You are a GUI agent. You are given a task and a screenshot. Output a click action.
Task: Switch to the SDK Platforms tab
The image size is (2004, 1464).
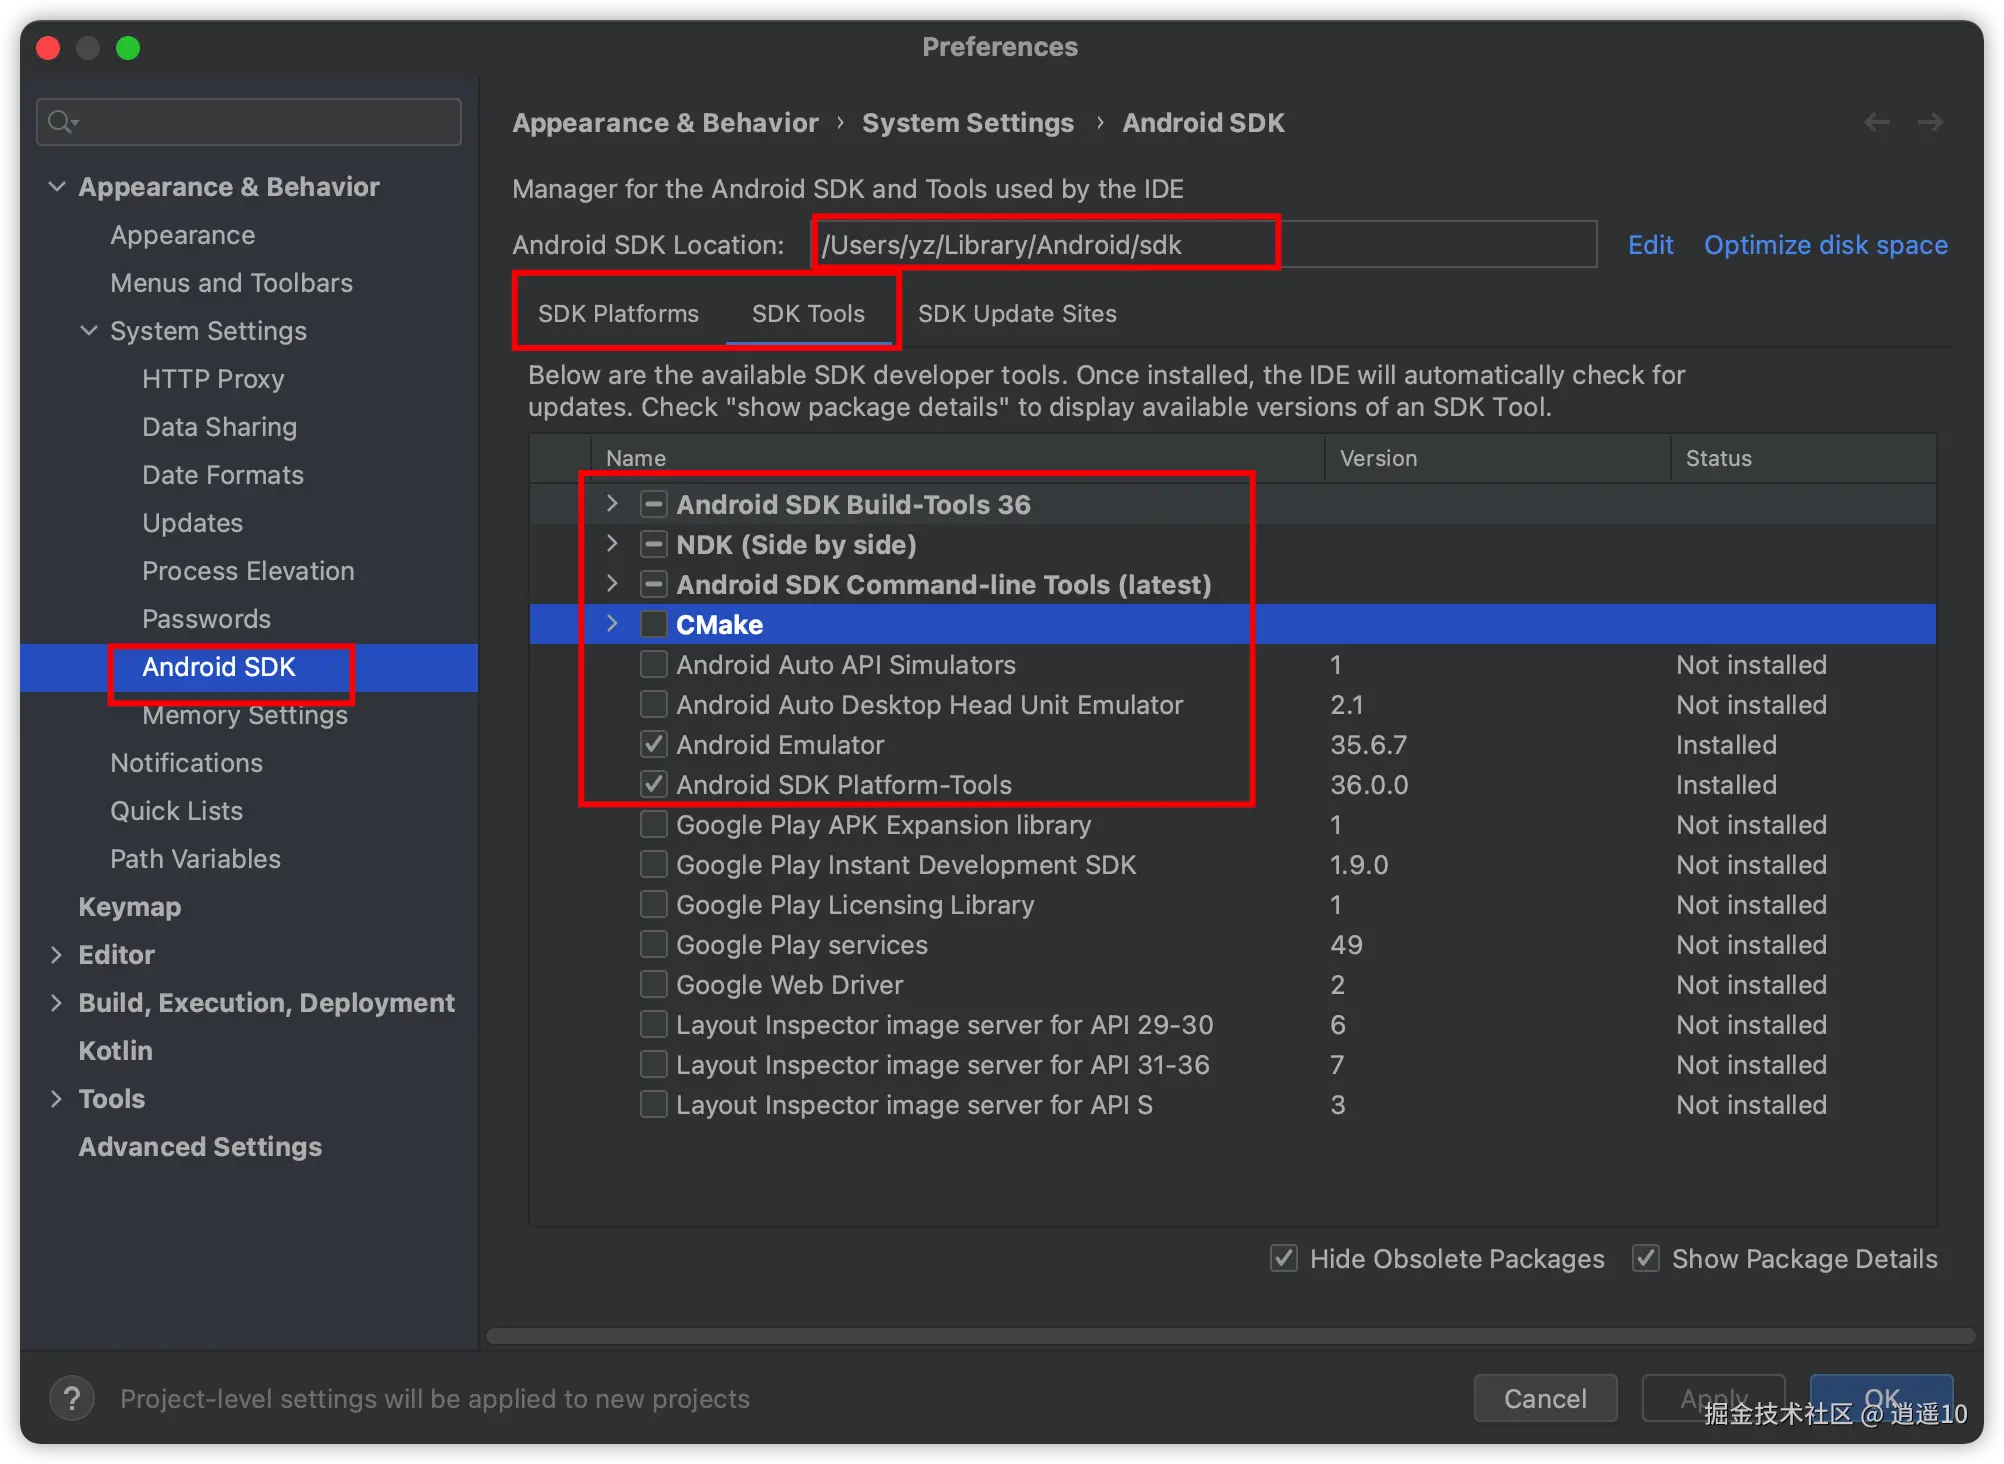[x=618, y=314]
